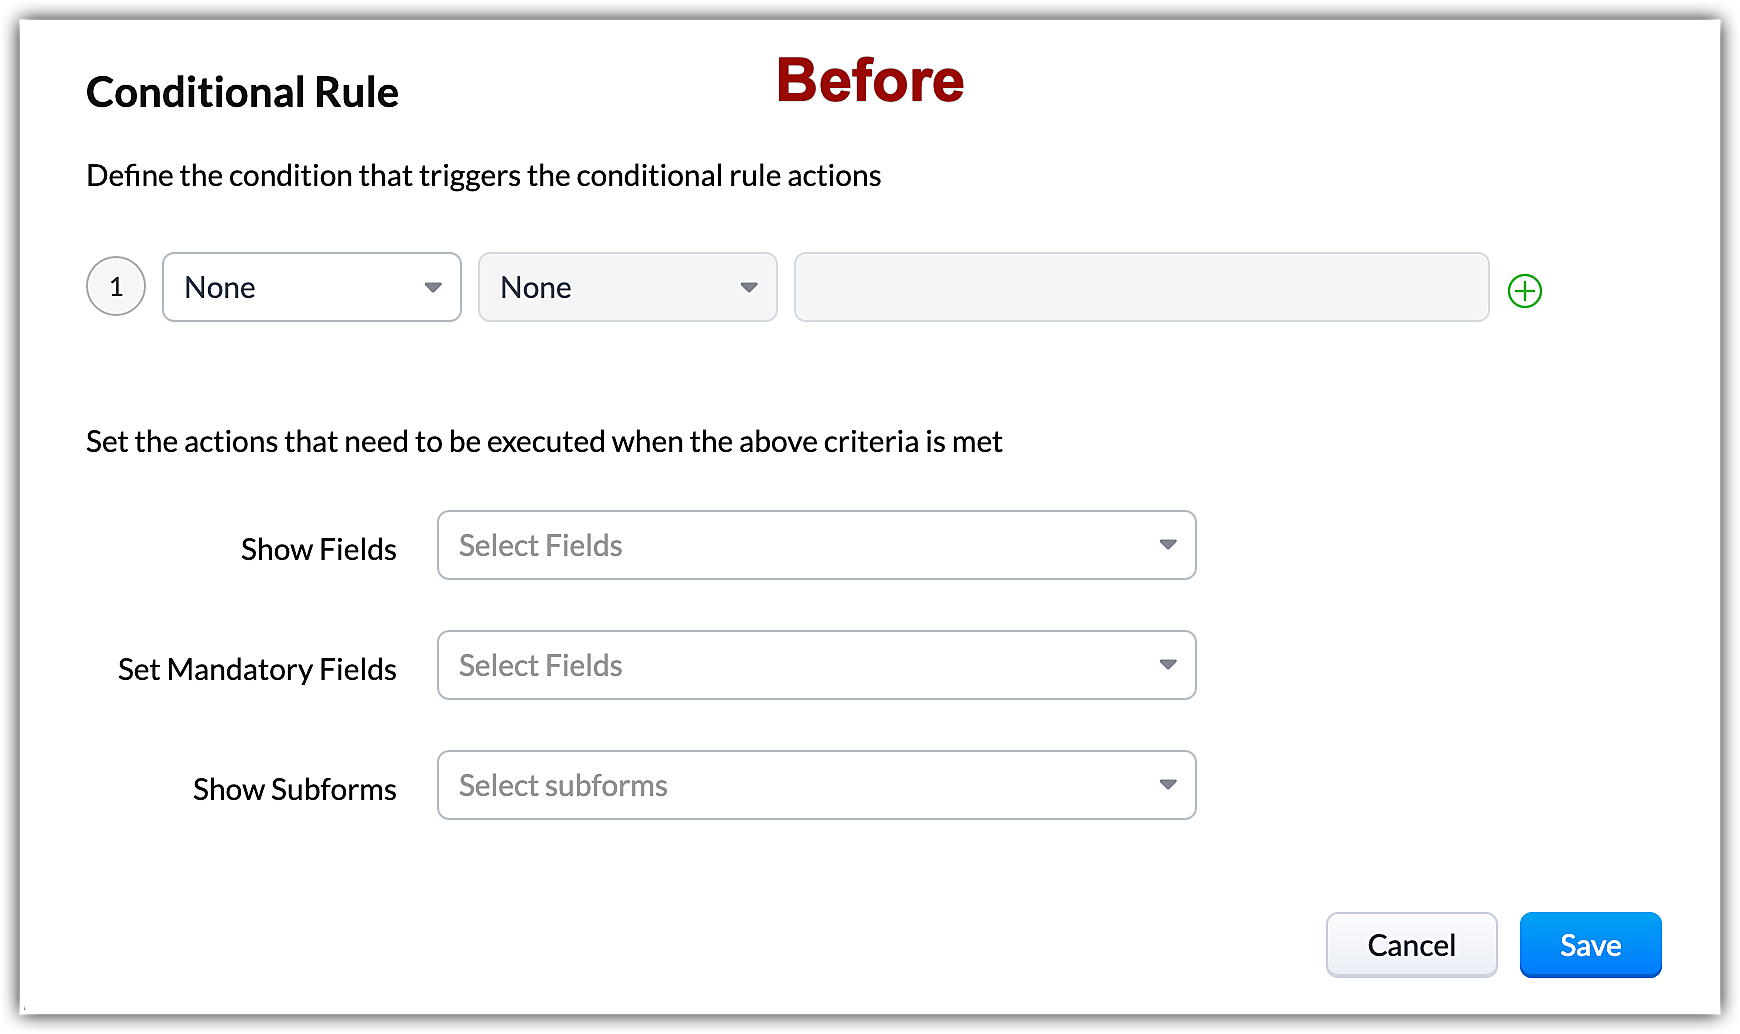Focus the empty condition value input box
The width and height of the screenshot is (1740, 1034).
[1141, 287]
